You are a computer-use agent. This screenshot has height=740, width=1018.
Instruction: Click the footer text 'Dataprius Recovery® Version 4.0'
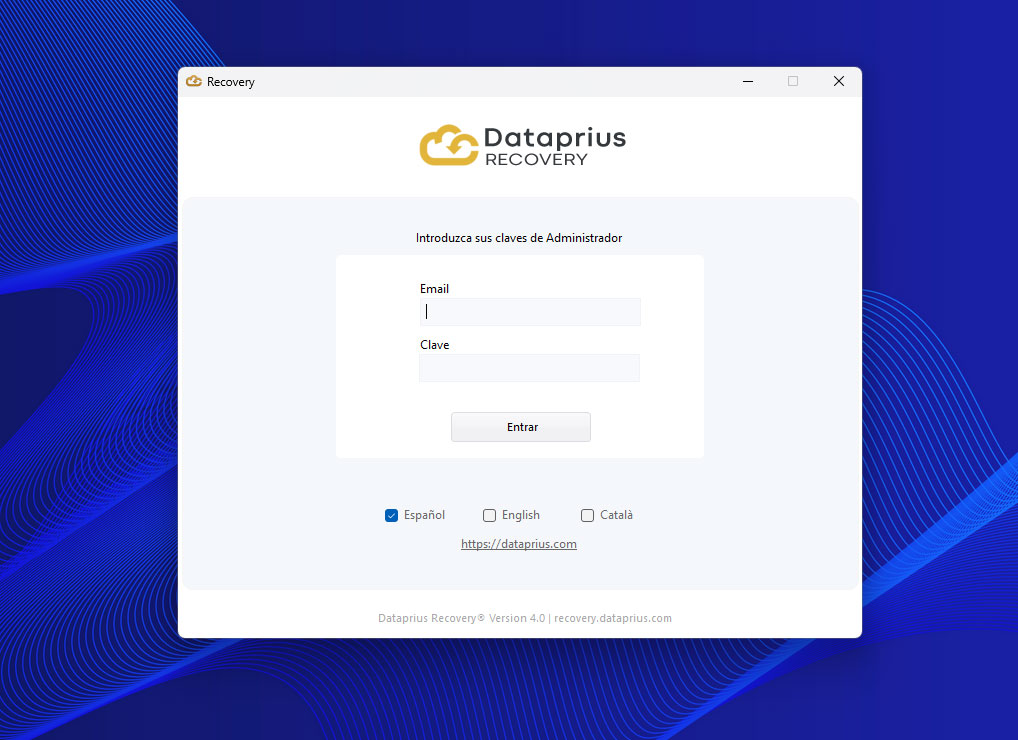click(x=462, y=618)
